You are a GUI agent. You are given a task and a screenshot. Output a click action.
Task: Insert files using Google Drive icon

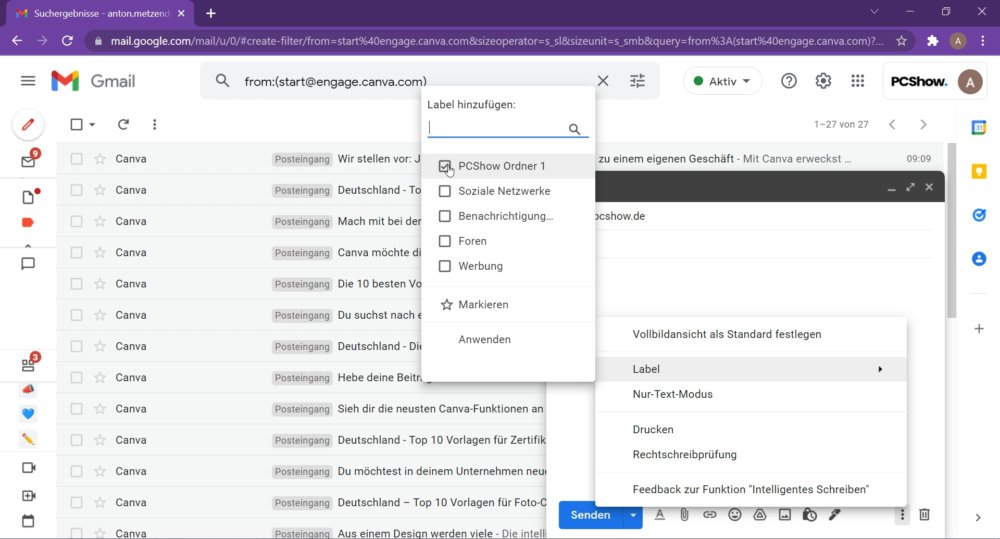pos(760,515)
